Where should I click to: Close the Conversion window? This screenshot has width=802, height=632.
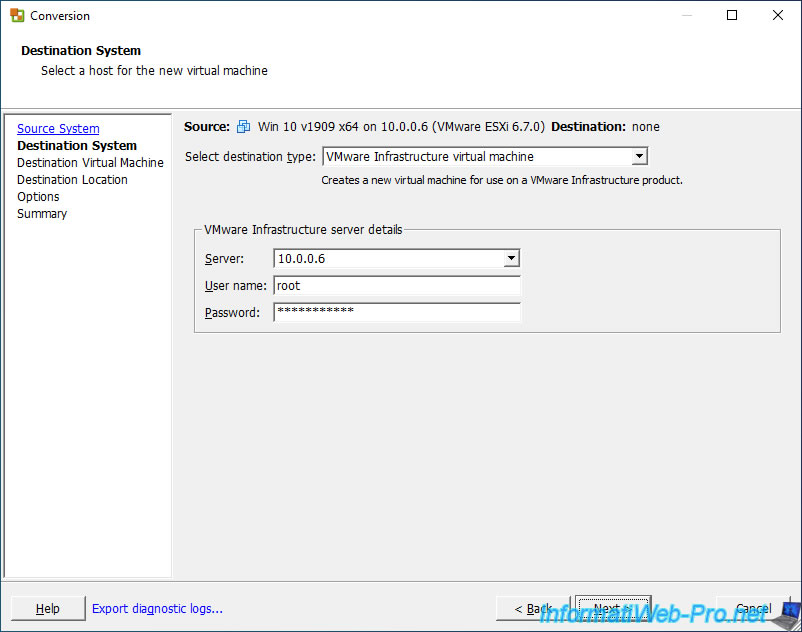778,15
